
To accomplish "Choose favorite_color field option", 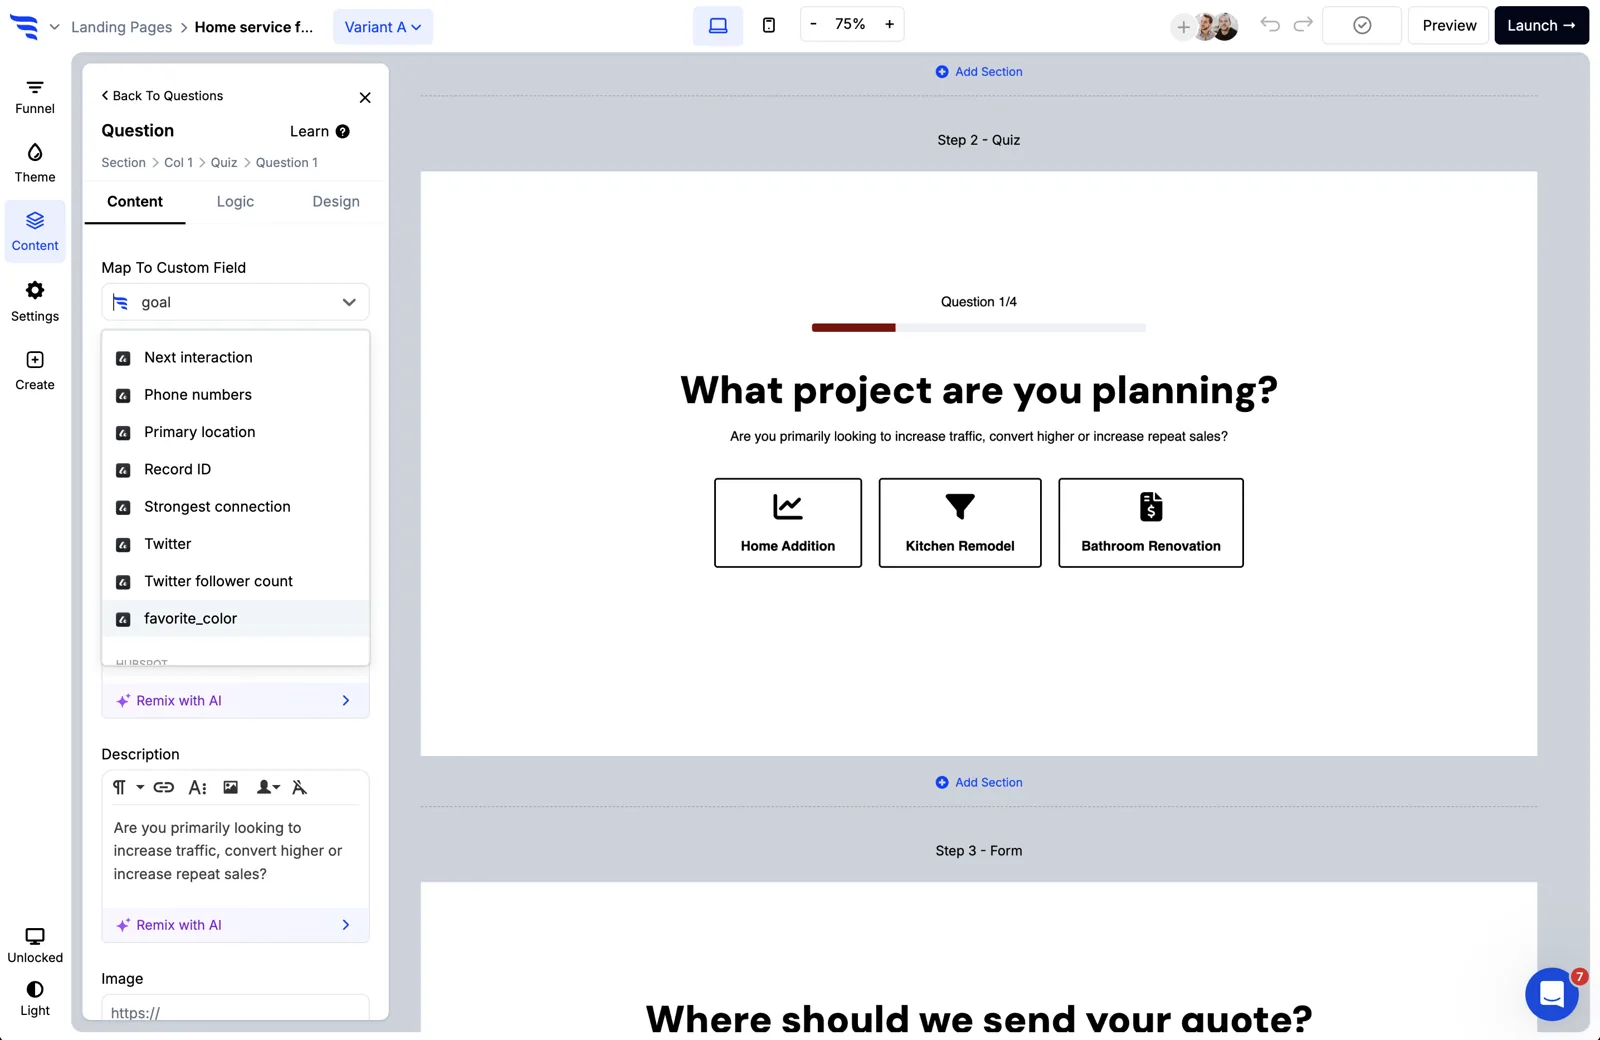I will [236, 619].
